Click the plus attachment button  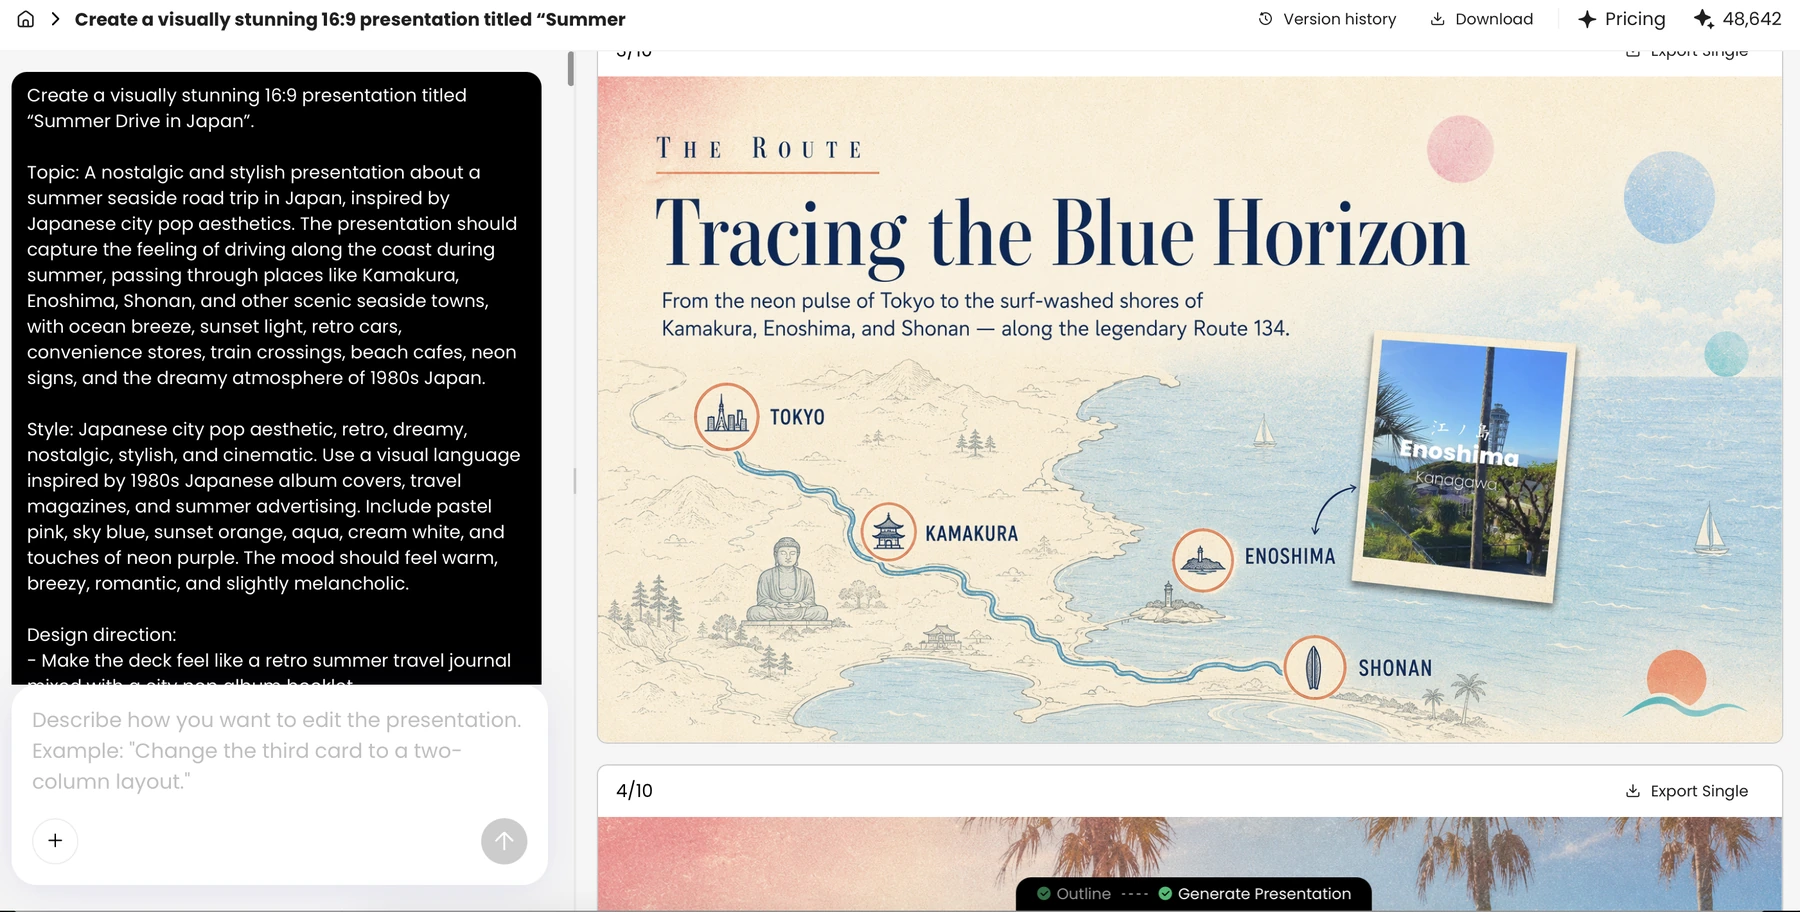[x=55, y=841]
